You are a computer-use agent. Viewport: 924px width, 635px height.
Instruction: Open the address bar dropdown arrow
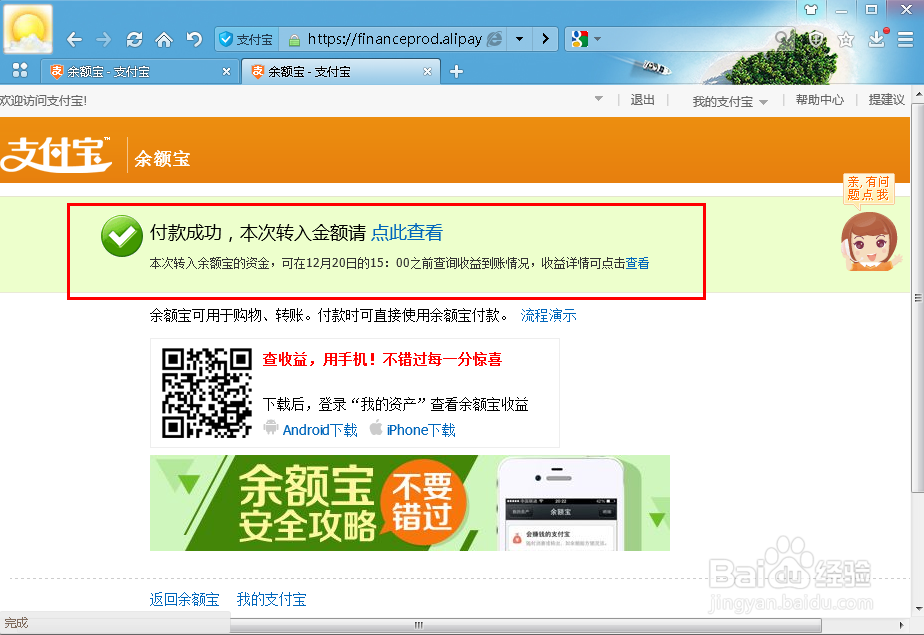pos(518,39)
